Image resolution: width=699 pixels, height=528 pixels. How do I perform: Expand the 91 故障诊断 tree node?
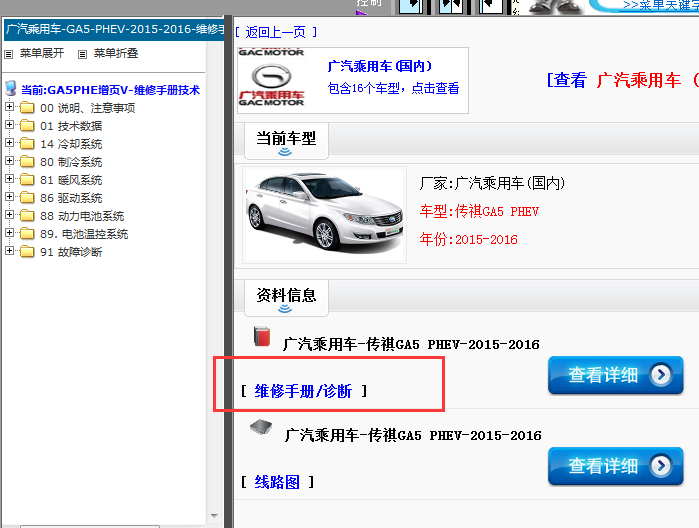pyautogui.click(x=9, y=251)
